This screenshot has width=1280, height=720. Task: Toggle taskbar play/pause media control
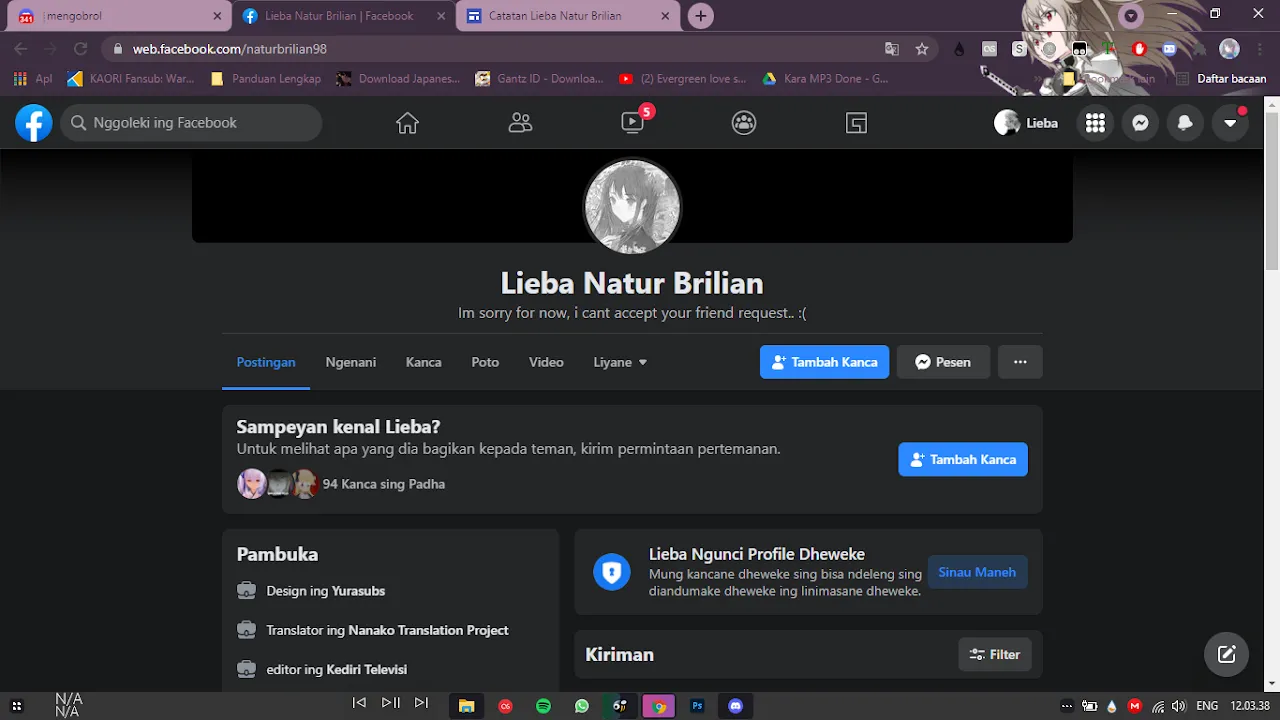point(391,703)
